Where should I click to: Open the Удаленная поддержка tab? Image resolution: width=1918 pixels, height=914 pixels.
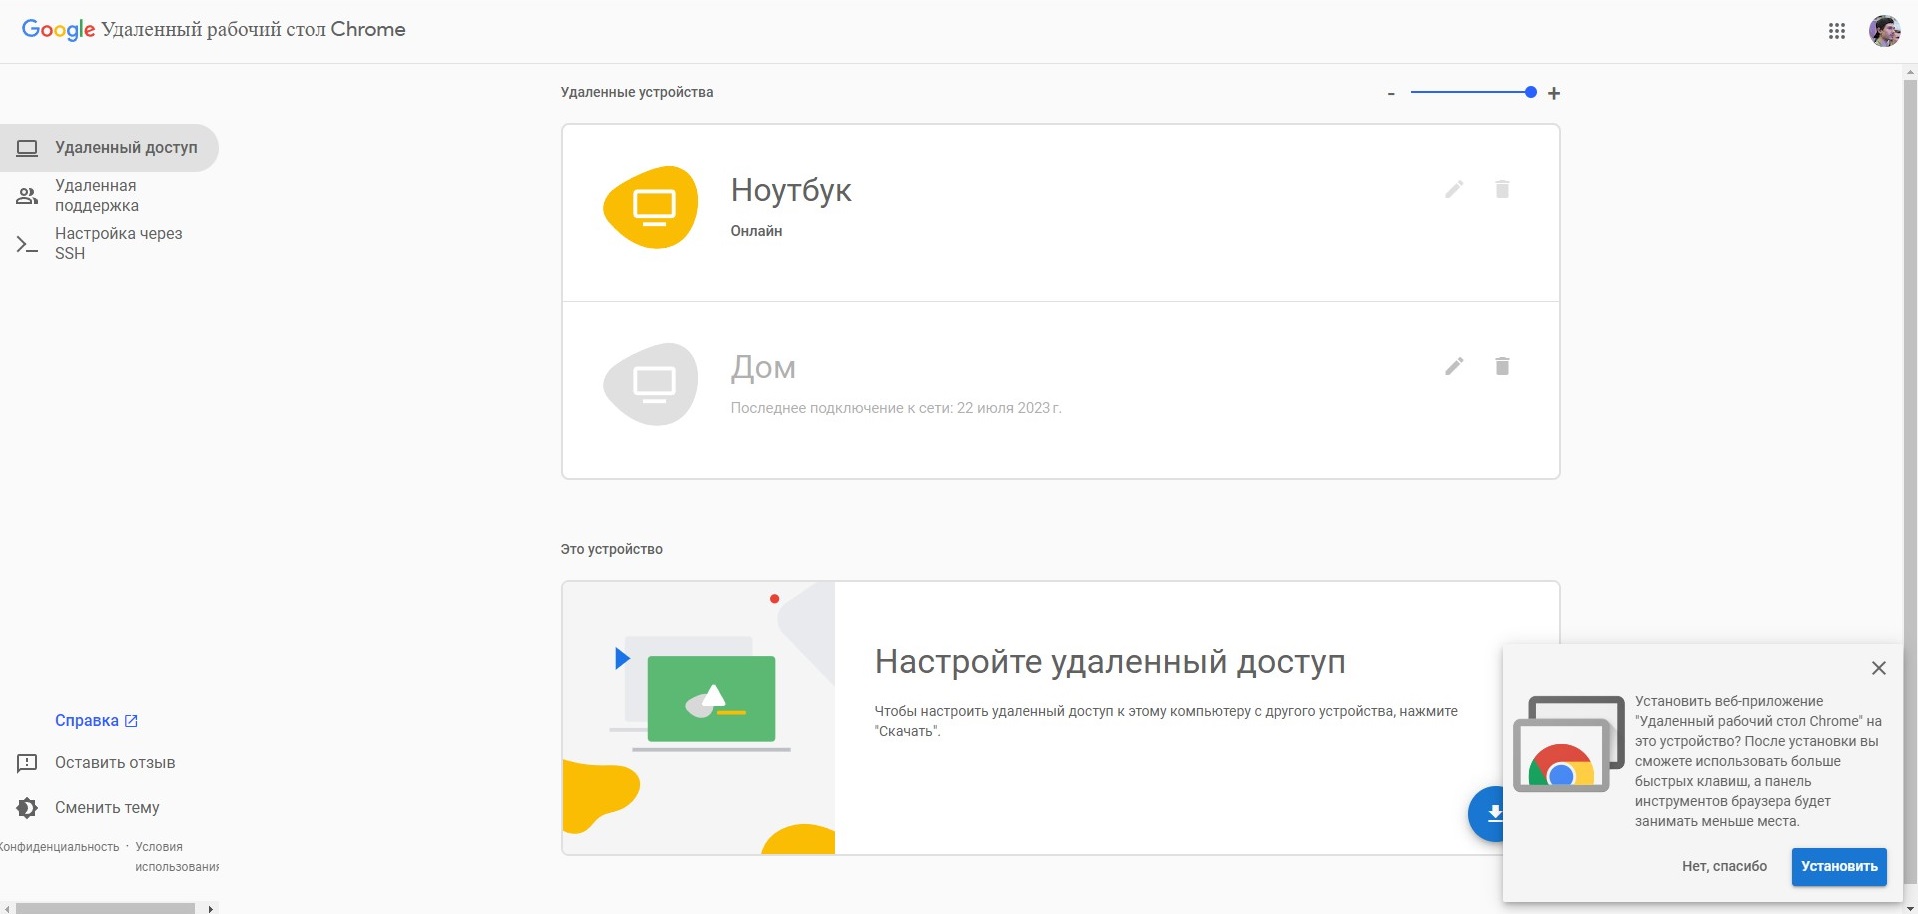pos(109,196)
